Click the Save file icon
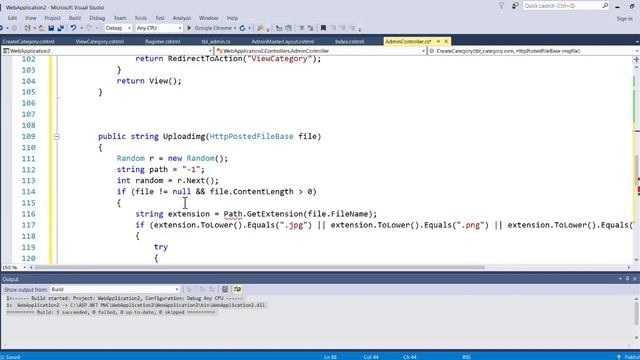Image resolution: width=640 pixels, height=360 pixels. pyautogui.click(x=51, y=28)
